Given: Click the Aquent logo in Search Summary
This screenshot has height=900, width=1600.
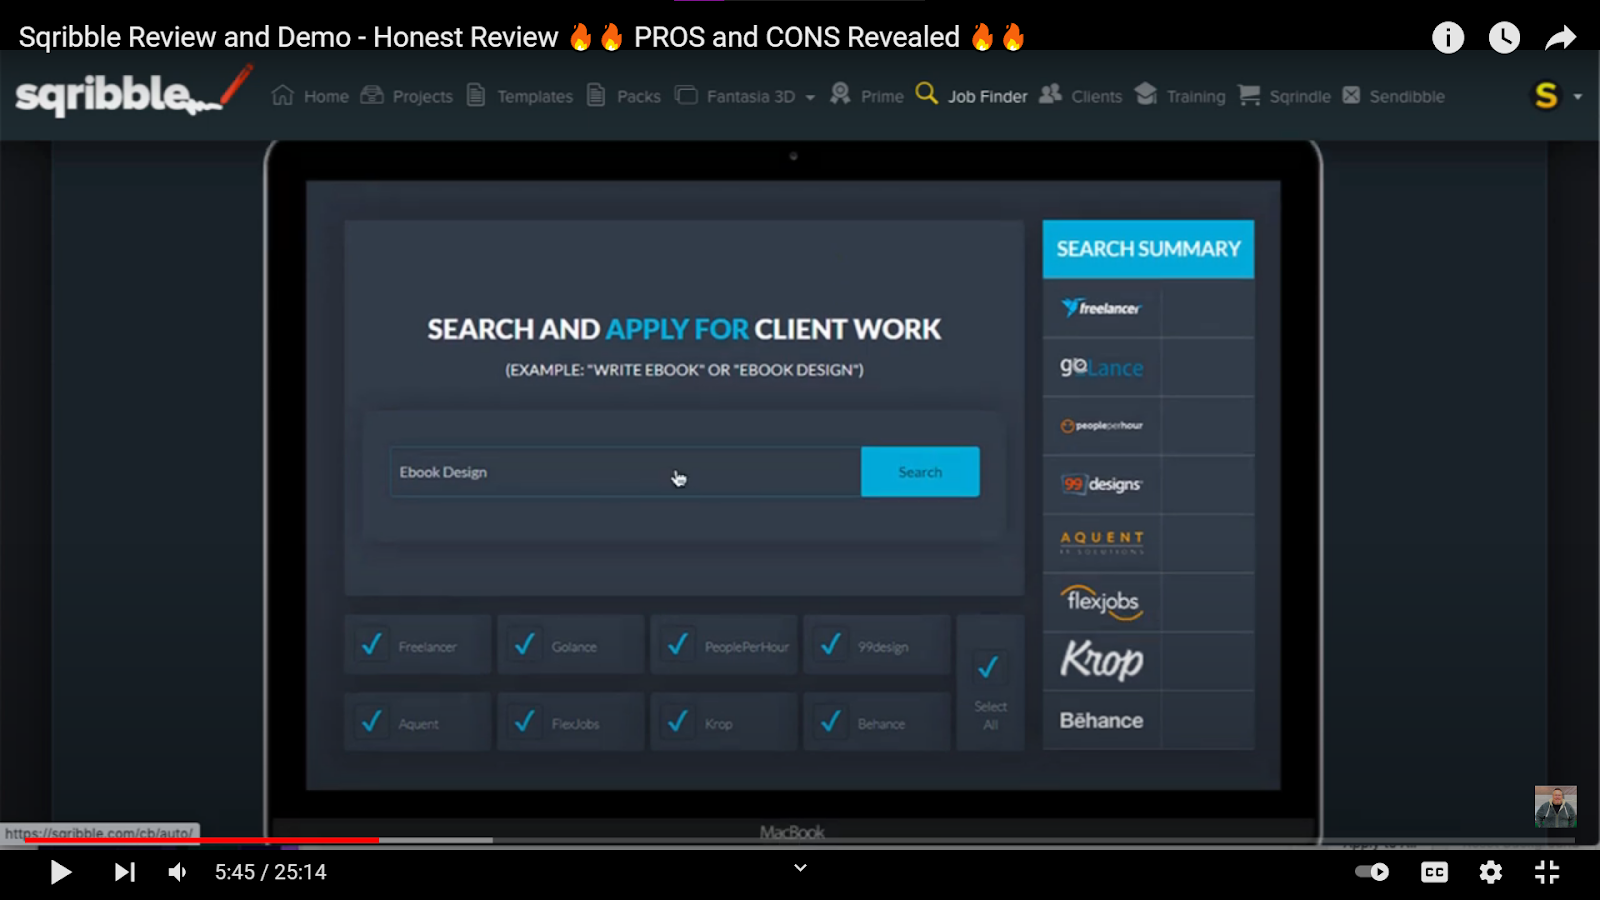Looking at the screenshot, I should pos(1102,543).
